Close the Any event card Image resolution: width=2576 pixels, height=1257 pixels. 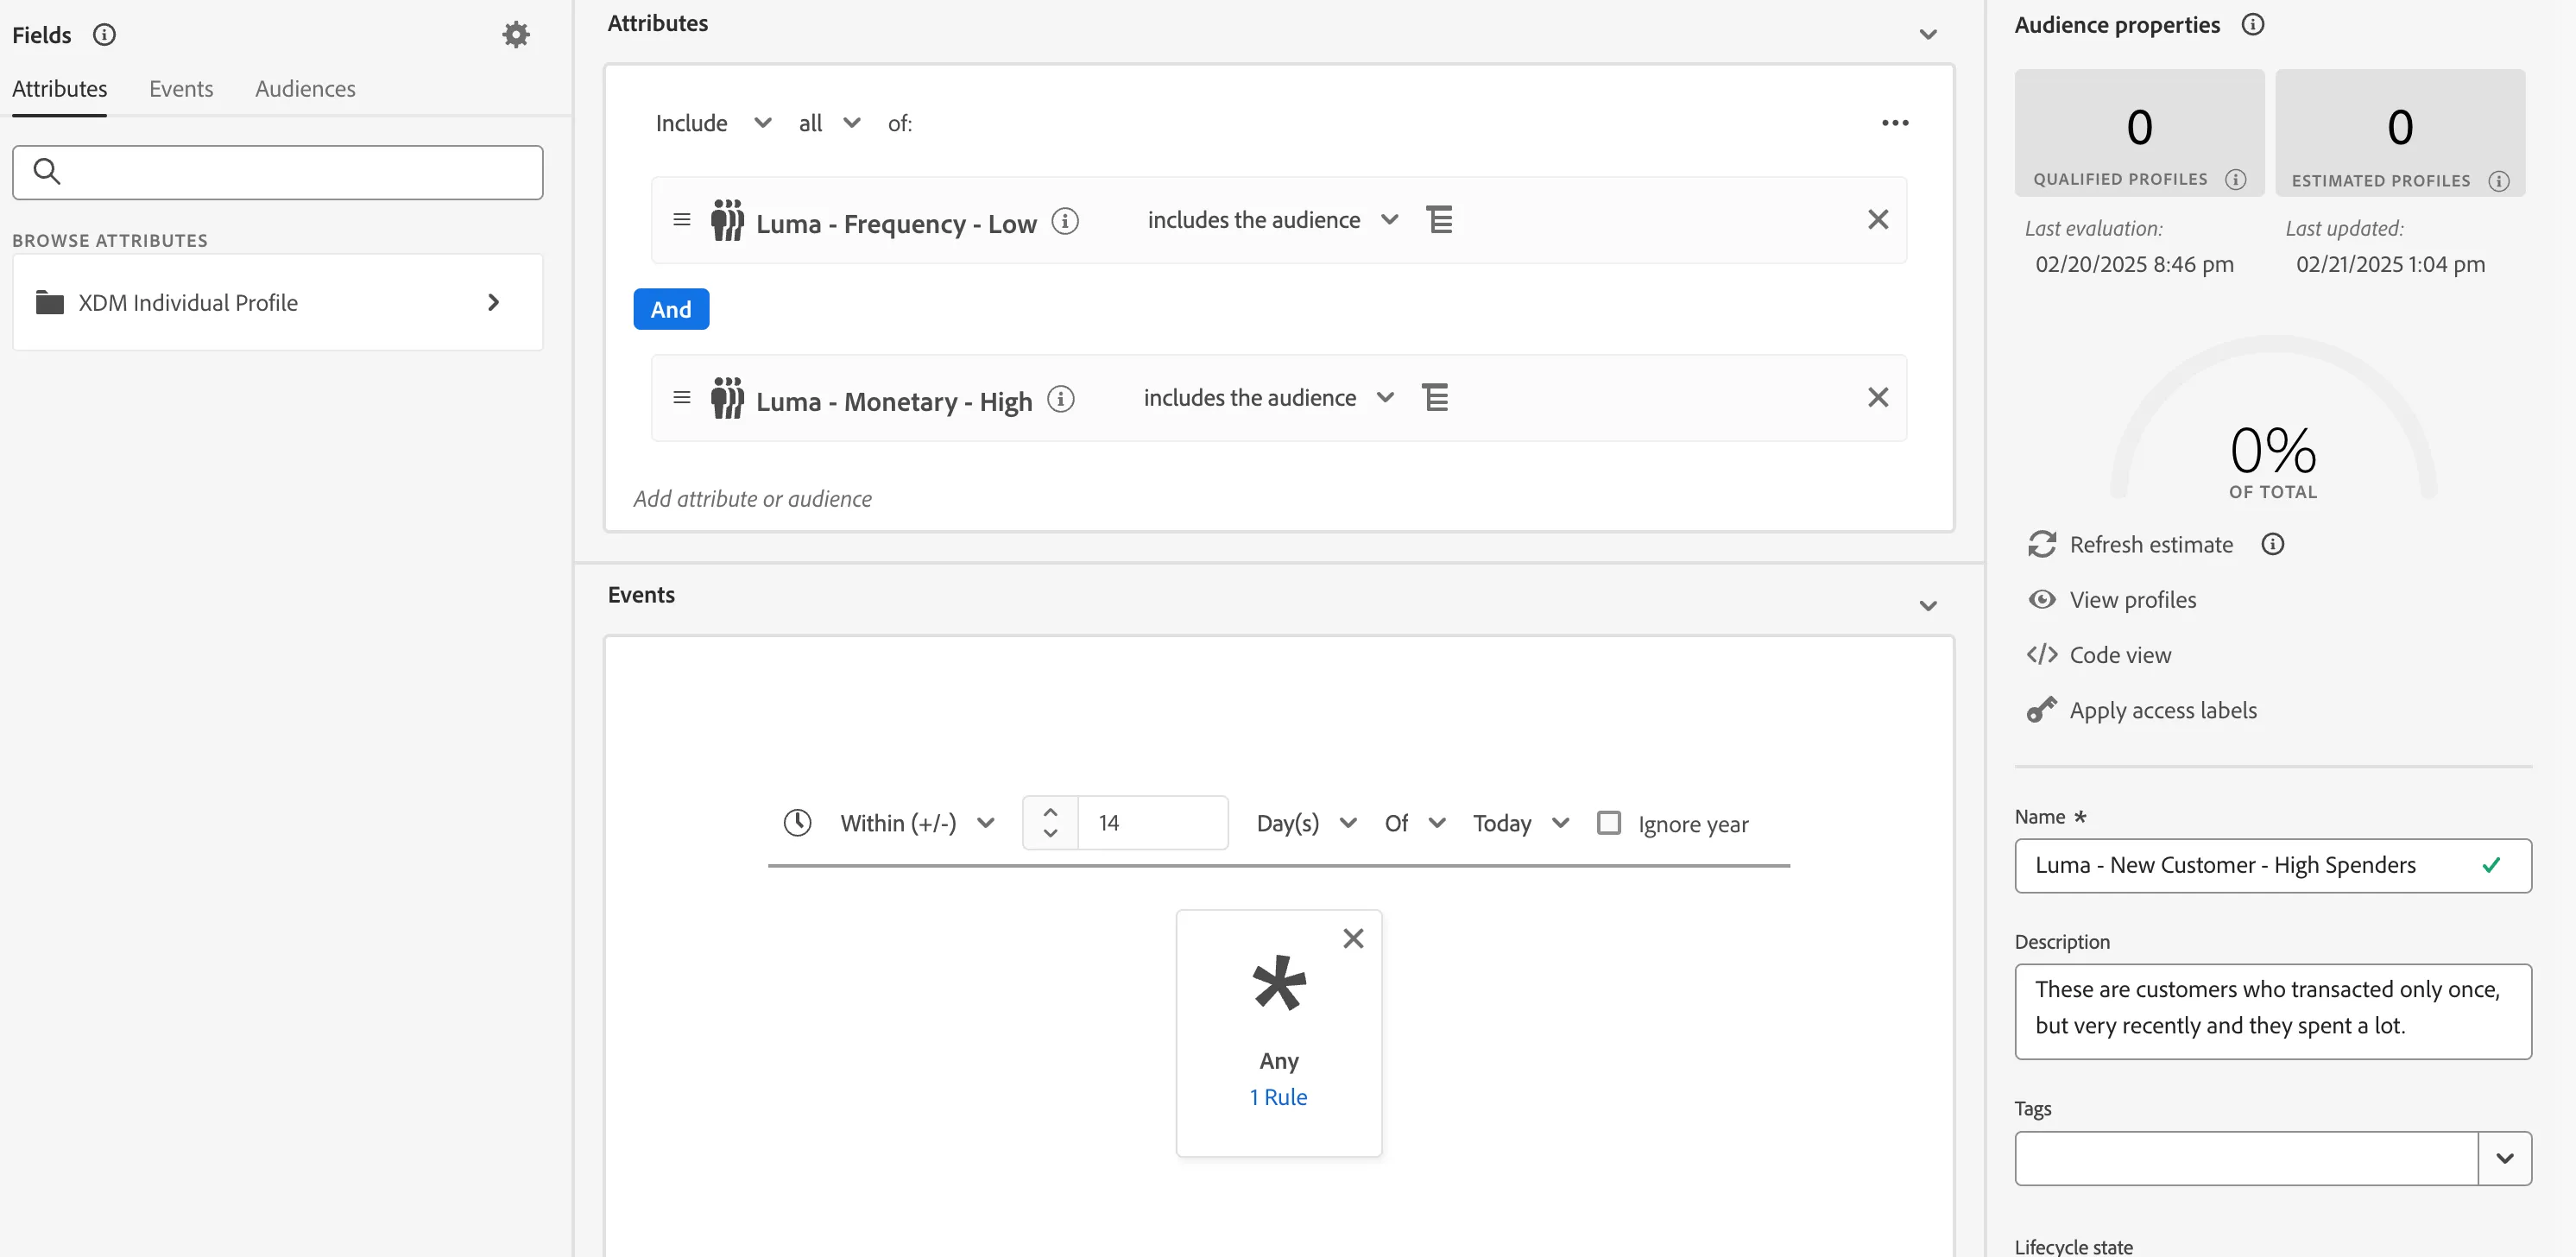1353,938
